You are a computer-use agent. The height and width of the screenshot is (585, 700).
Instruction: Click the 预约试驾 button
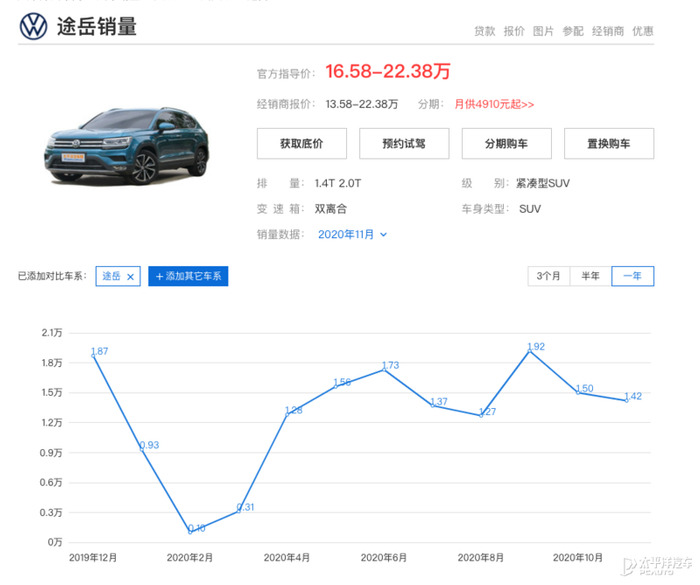click(403, 143)
